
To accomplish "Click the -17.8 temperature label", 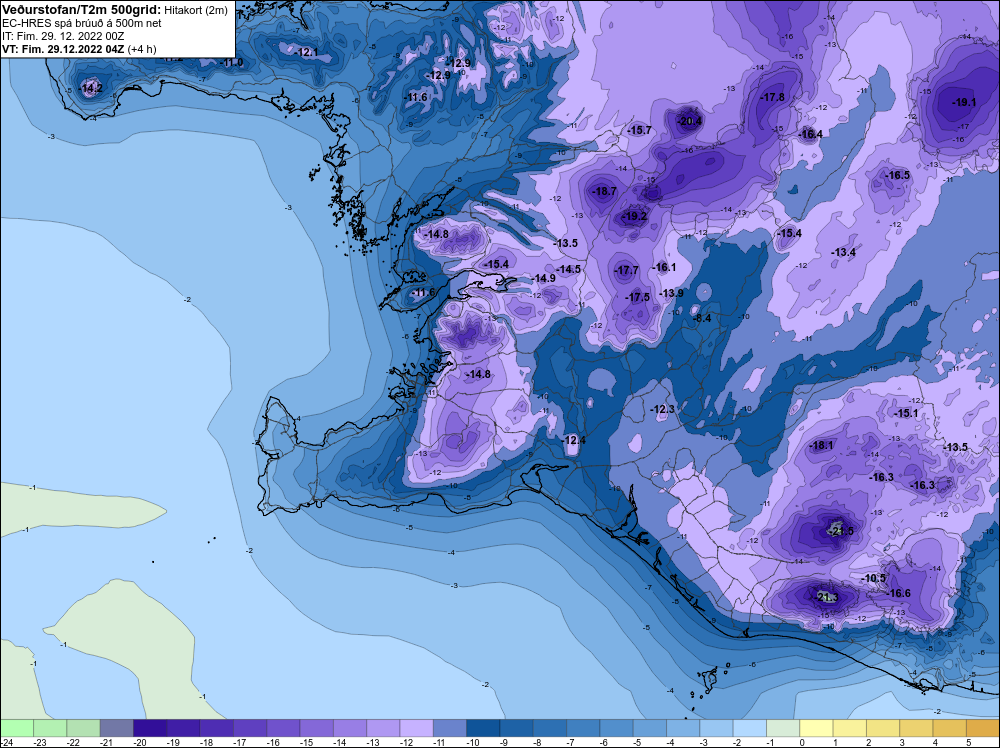I will (772, 98).
